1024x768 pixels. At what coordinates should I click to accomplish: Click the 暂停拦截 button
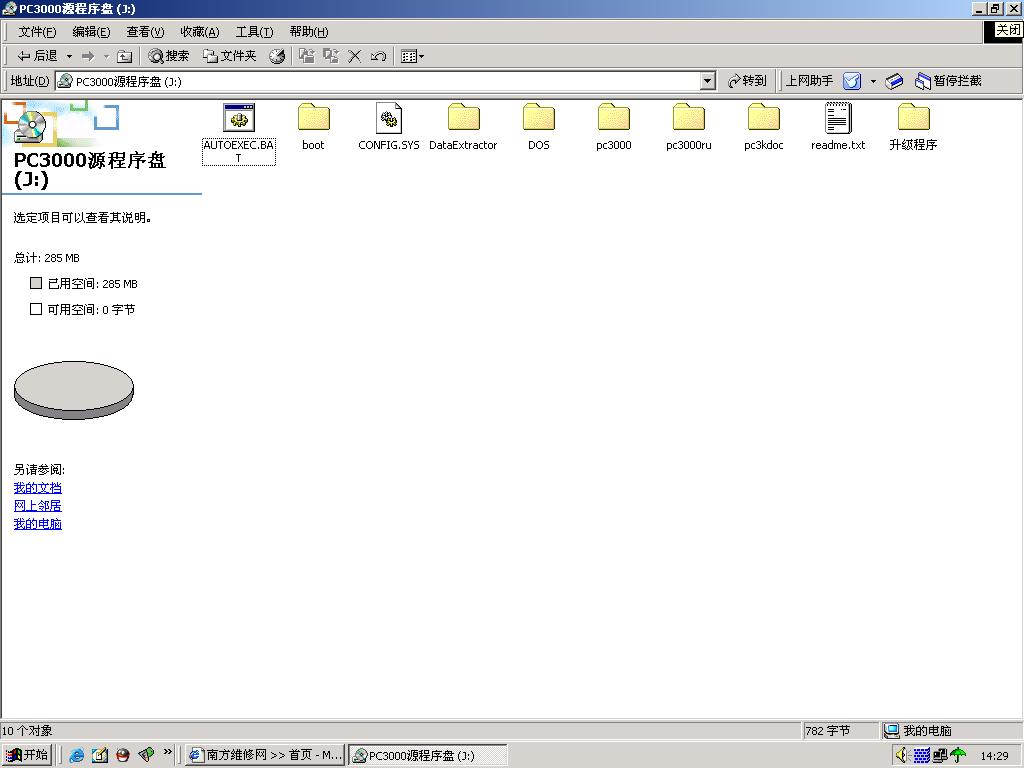pos(949,81)
